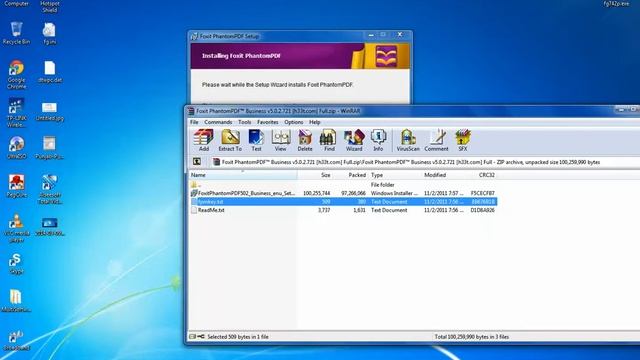The height and width of the screenshot is (360, 640).
Task: Click the Extract To toolbar icon
Action: [230, 140]
